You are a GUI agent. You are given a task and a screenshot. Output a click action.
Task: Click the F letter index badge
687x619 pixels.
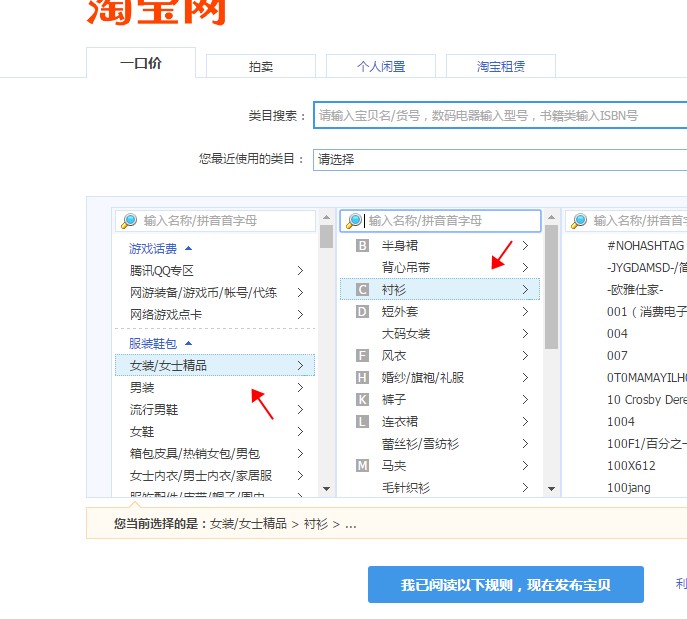pos(362,356)
